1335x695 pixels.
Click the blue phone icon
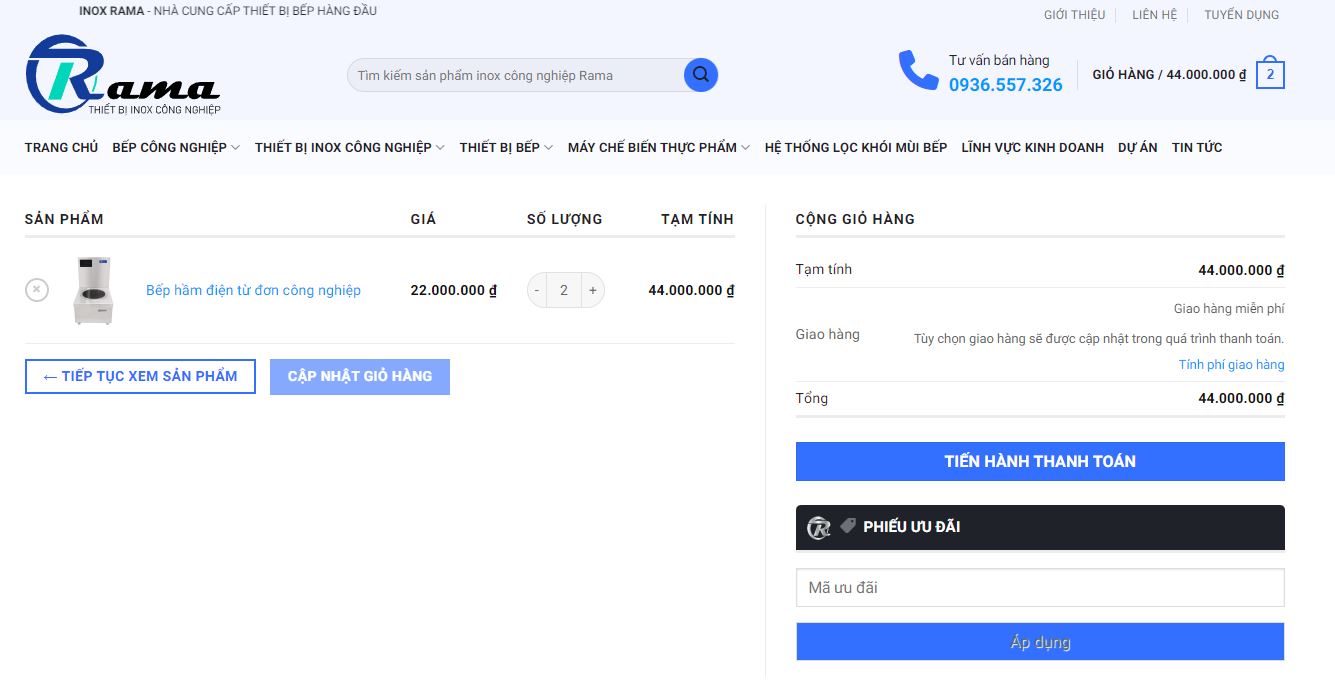coord(918,70)
